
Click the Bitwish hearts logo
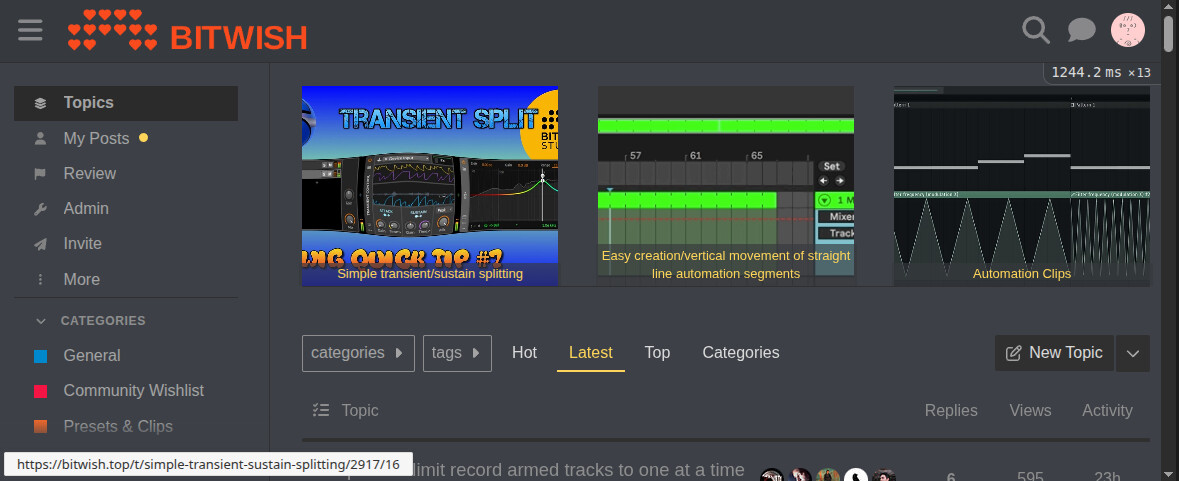112,30
